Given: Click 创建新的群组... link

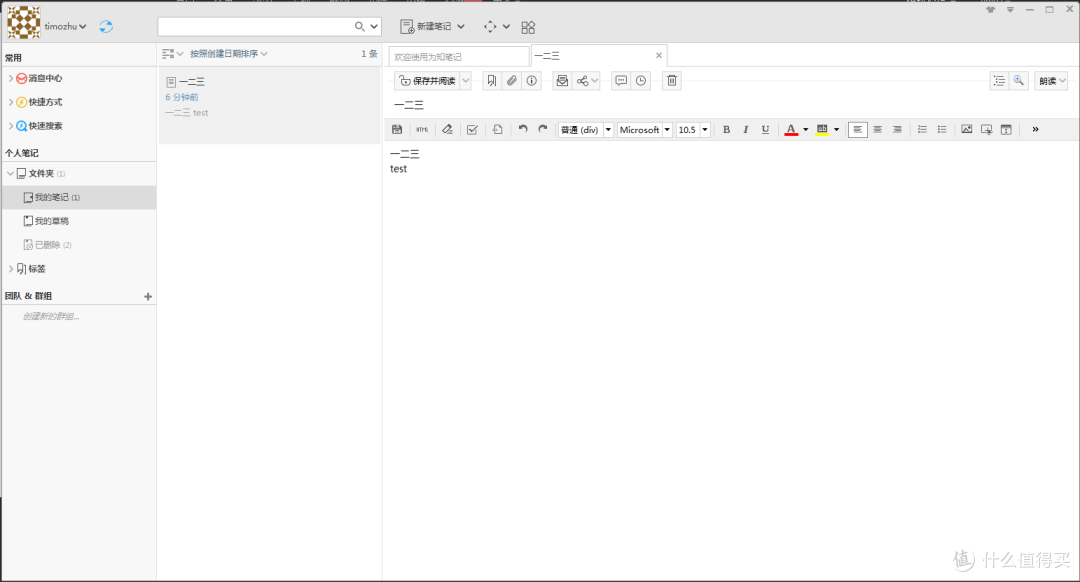Looking at the screenshot, I should [x=51, y=316].
